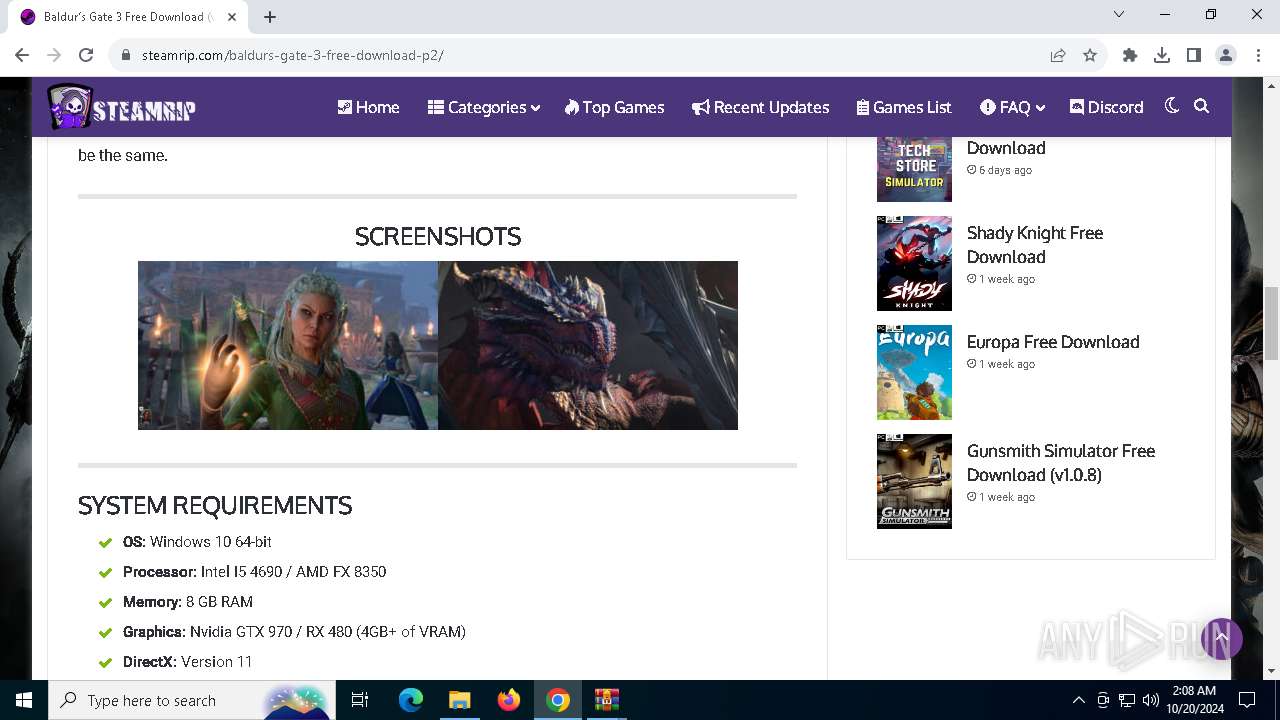1280x720 pixels.
Task: Open the volume speaker tray icon
Action: [1150, 700]
